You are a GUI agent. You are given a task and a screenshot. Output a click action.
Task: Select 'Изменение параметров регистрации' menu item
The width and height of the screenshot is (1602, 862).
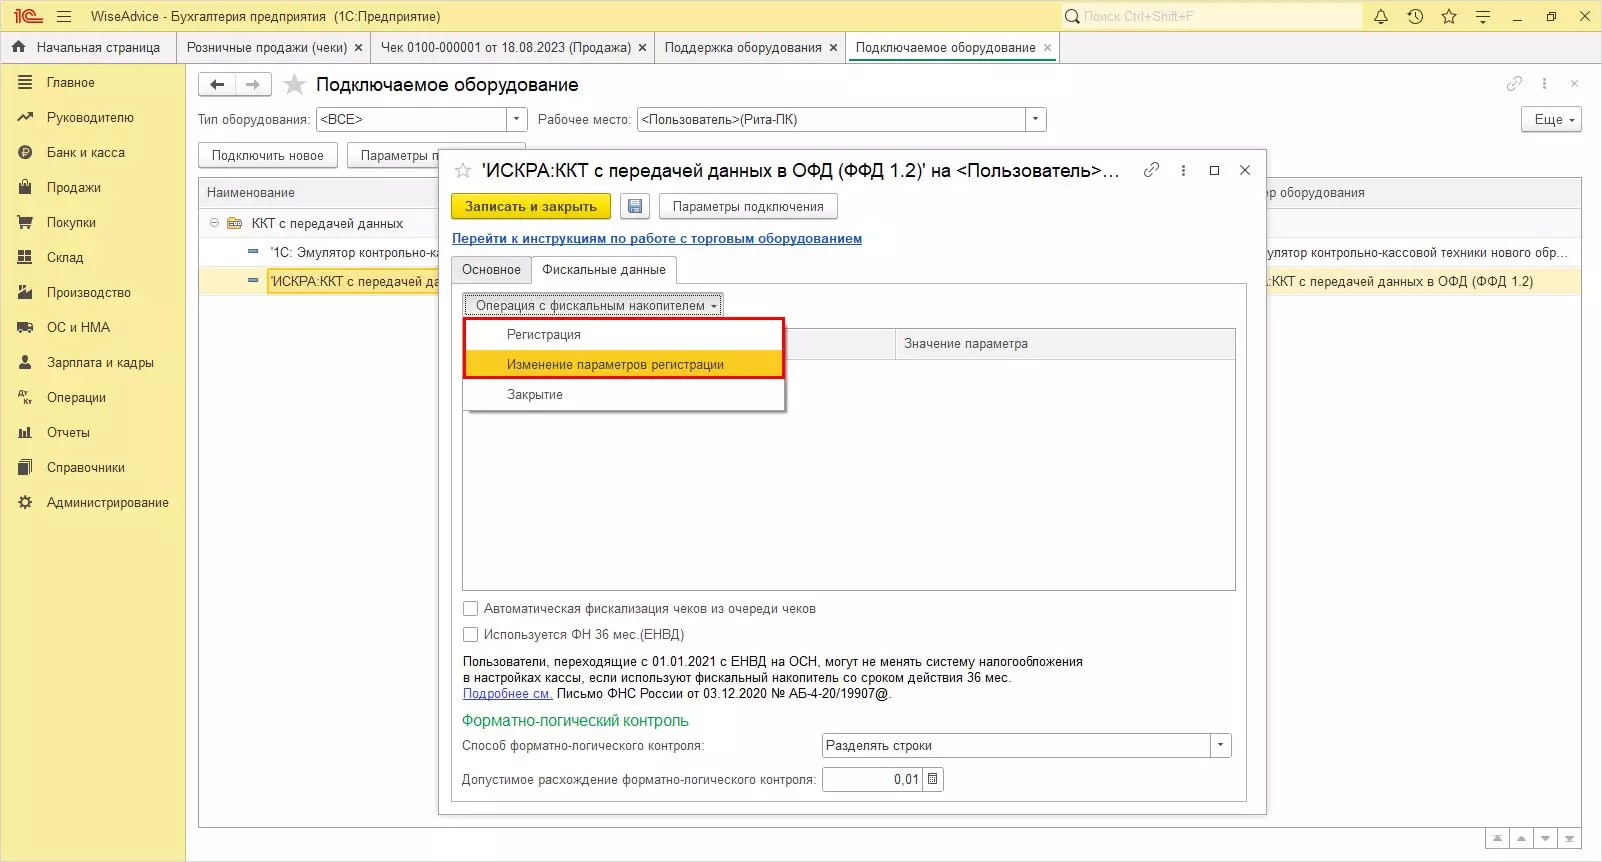[614, 364]
